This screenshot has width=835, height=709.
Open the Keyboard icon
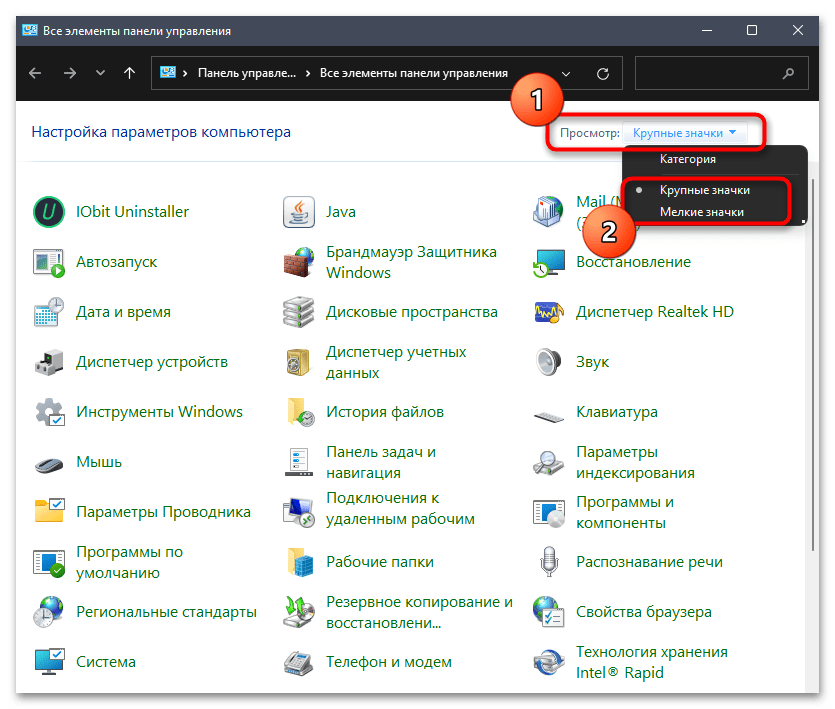click(549, 412)
